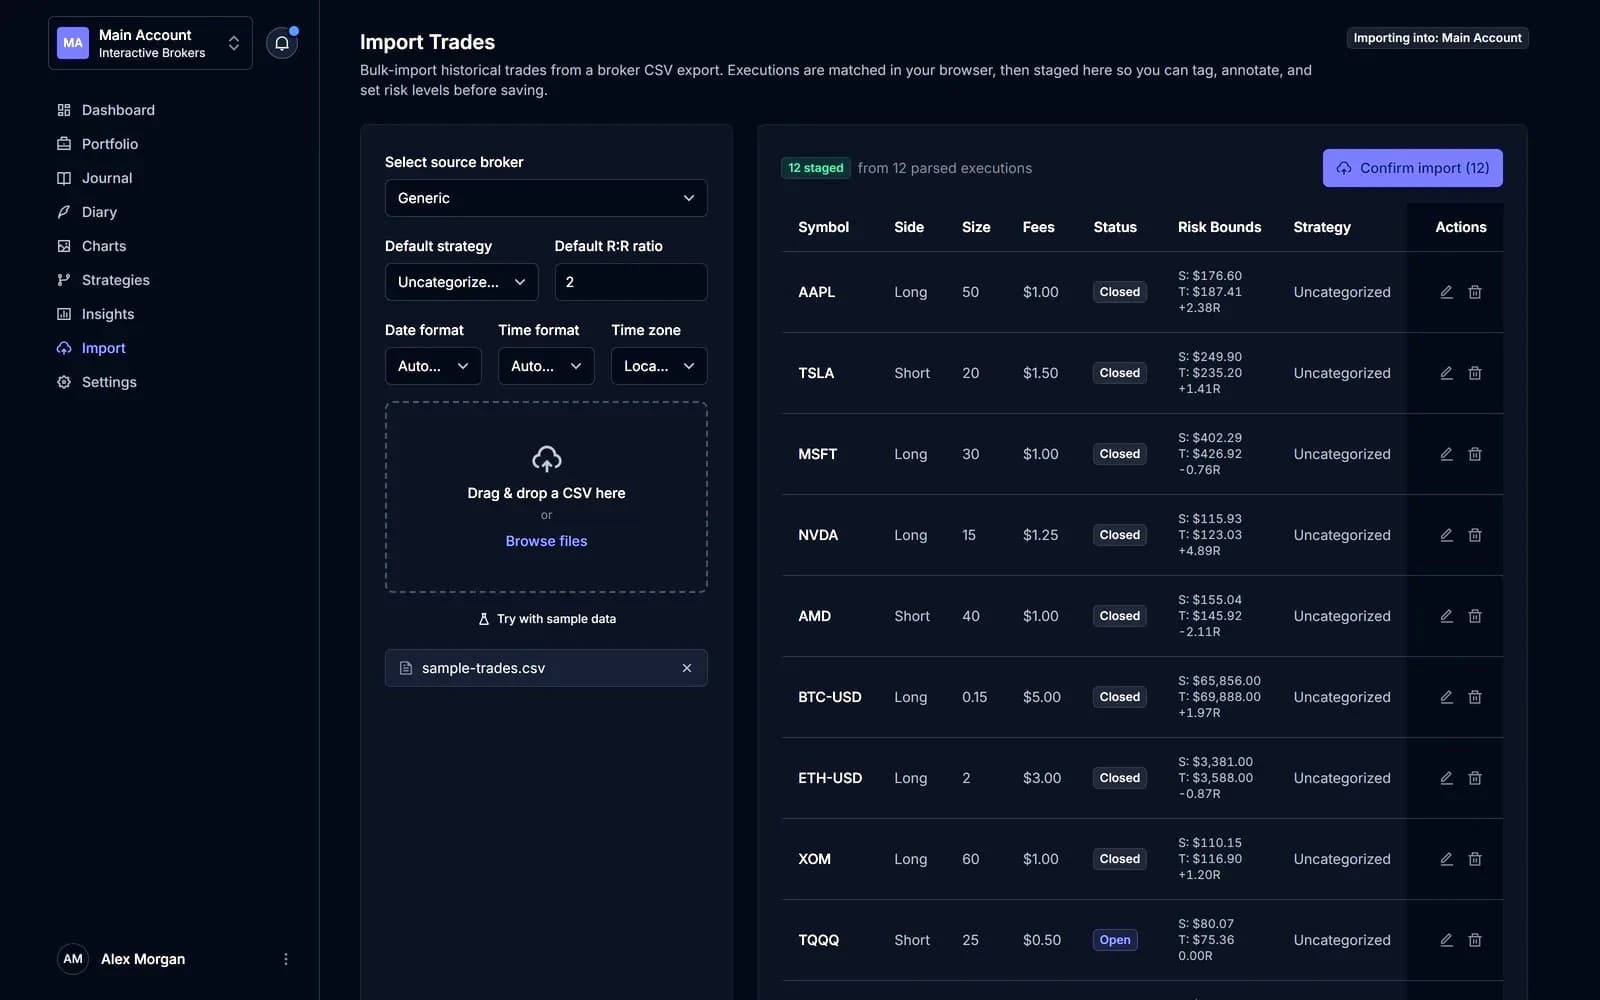1600x1000 pixels.
Task: Click the Closed status badge for AAPL
Action: 1120,292
